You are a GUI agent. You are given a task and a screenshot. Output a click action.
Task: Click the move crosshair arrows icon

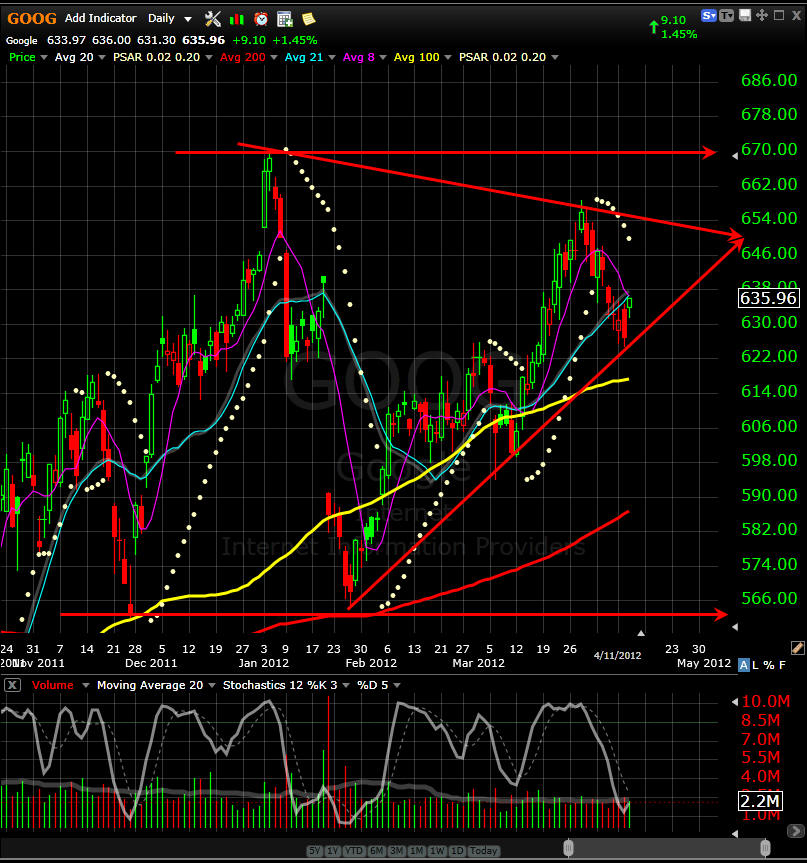(762, 15)
